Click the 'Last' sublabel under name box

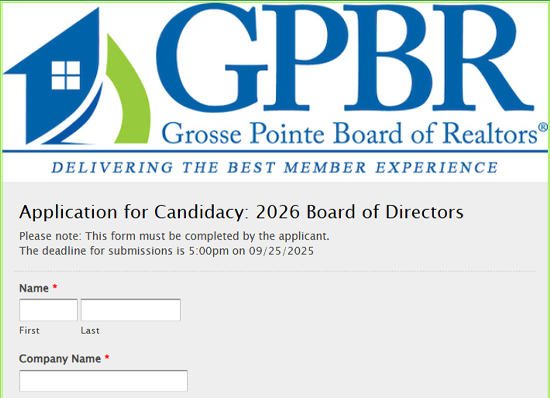(90, 331)
